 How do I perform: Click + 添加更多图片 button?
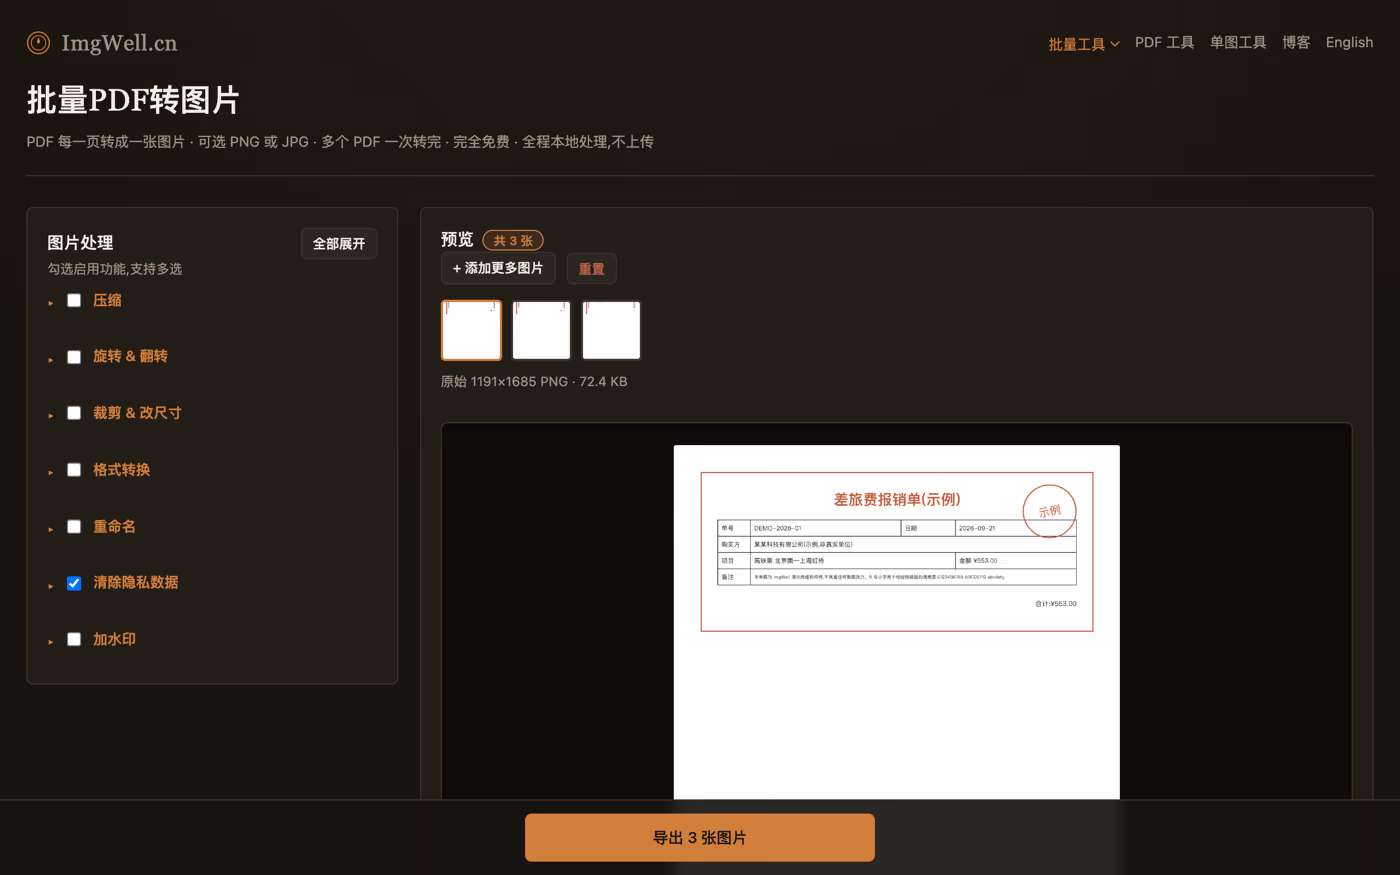498,268
